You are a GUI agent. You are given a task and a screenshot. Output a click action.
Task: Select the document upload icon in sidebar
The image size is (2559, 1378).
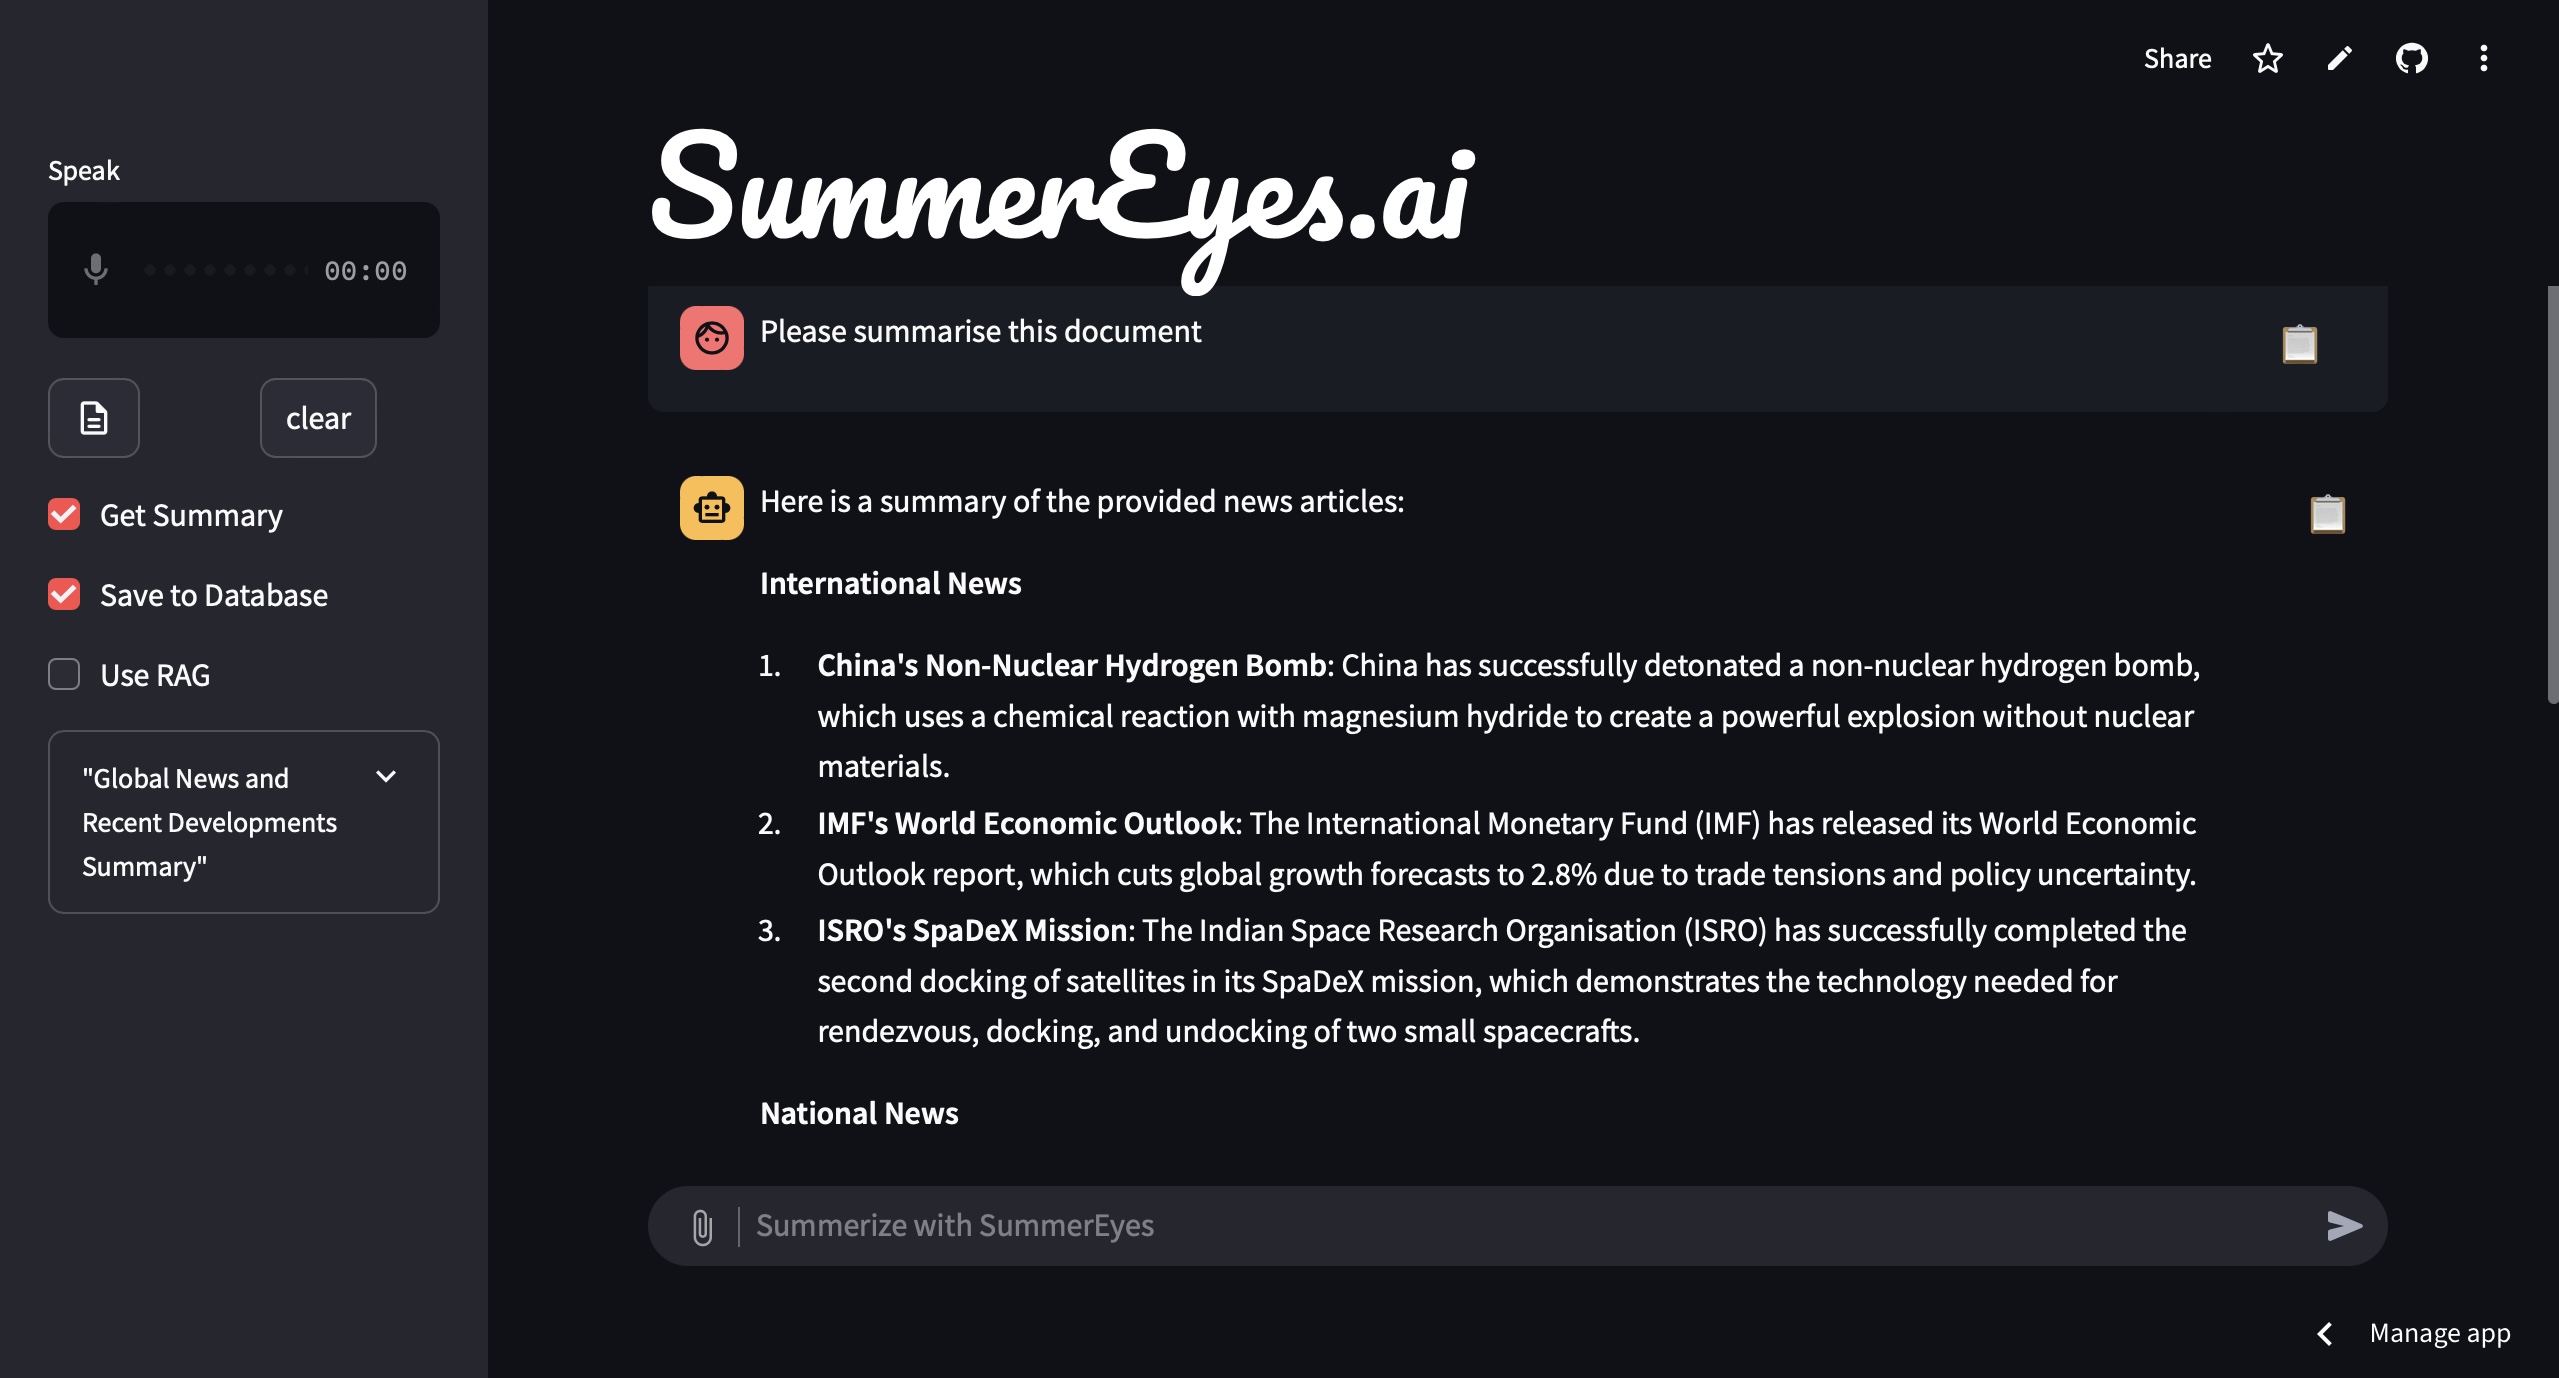93,418
